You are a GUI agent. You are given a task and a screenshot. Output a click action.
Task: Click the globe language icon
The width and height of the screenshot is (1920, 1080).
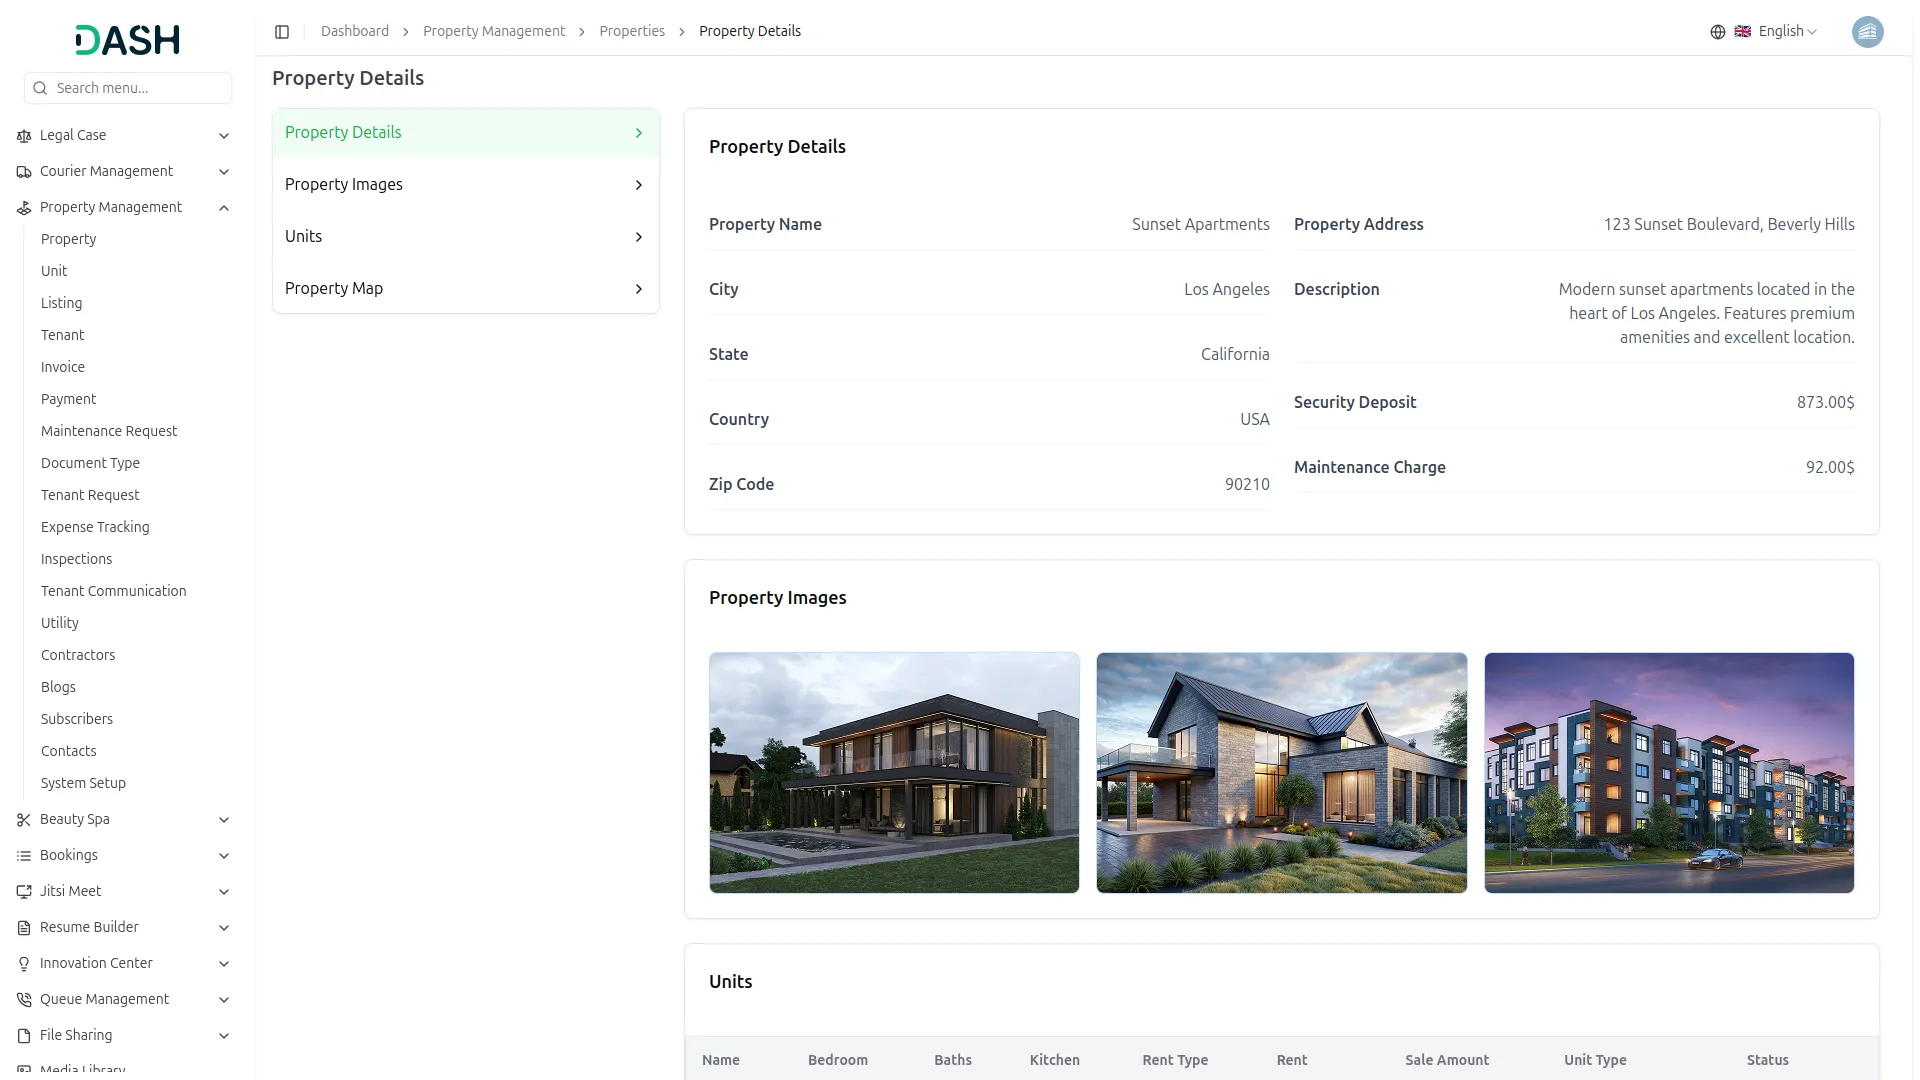(x=1718, y=31)
